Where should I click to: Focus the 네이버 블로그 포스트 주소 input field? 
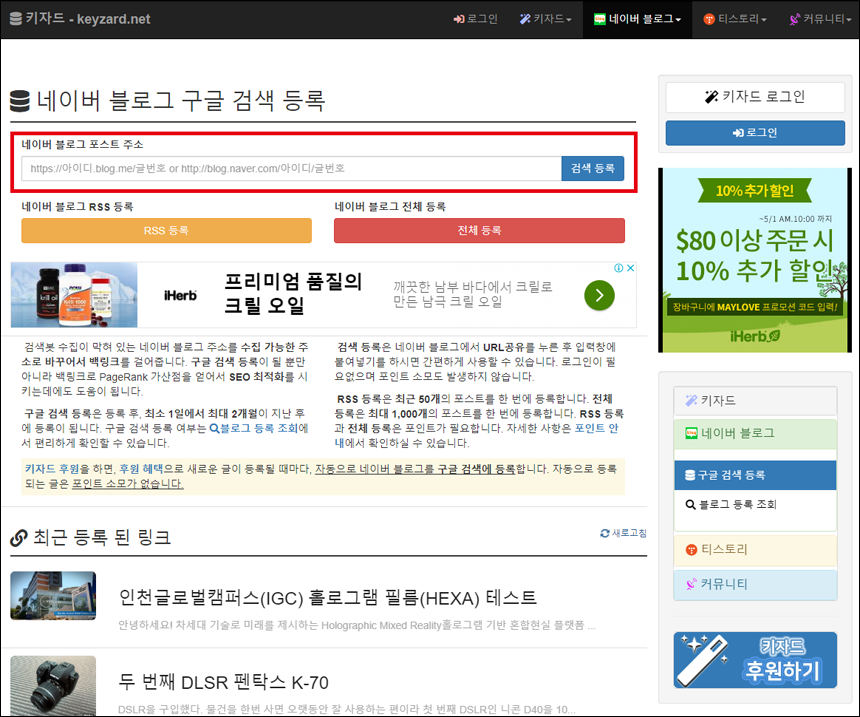[291, 168]
